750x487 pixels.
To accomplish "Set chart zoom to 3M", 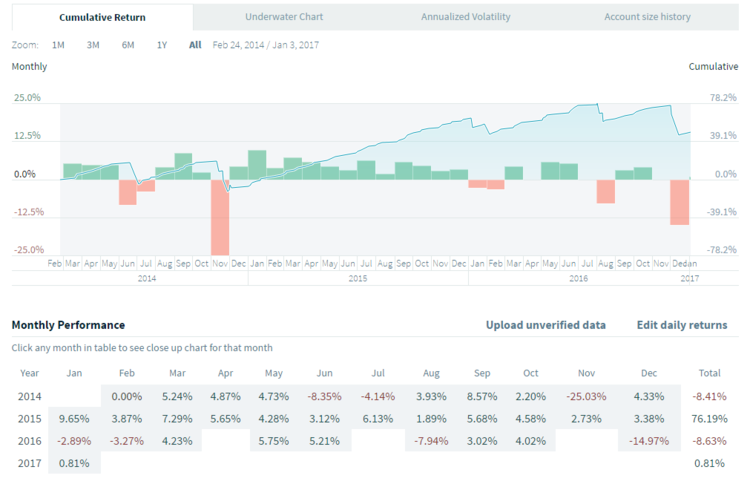I will [x=93, y=45].
